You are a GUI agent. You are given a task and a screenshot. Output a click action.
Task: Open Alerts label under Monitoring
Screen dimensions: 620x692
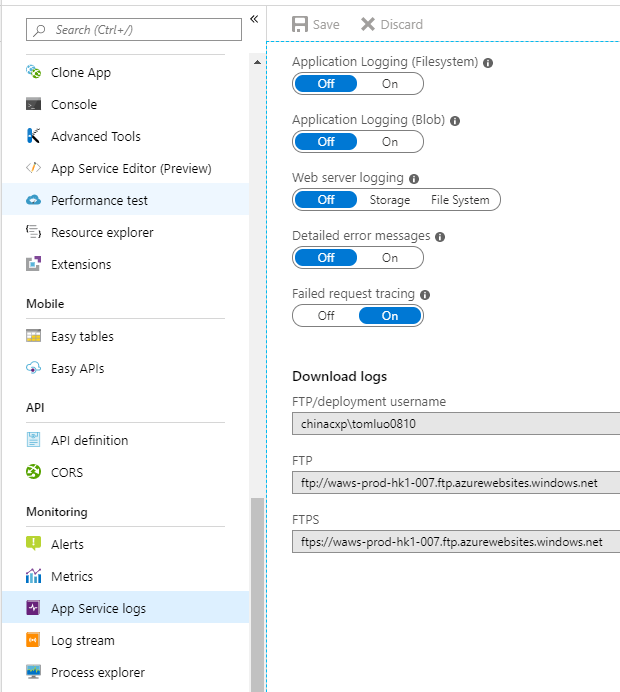67,545
